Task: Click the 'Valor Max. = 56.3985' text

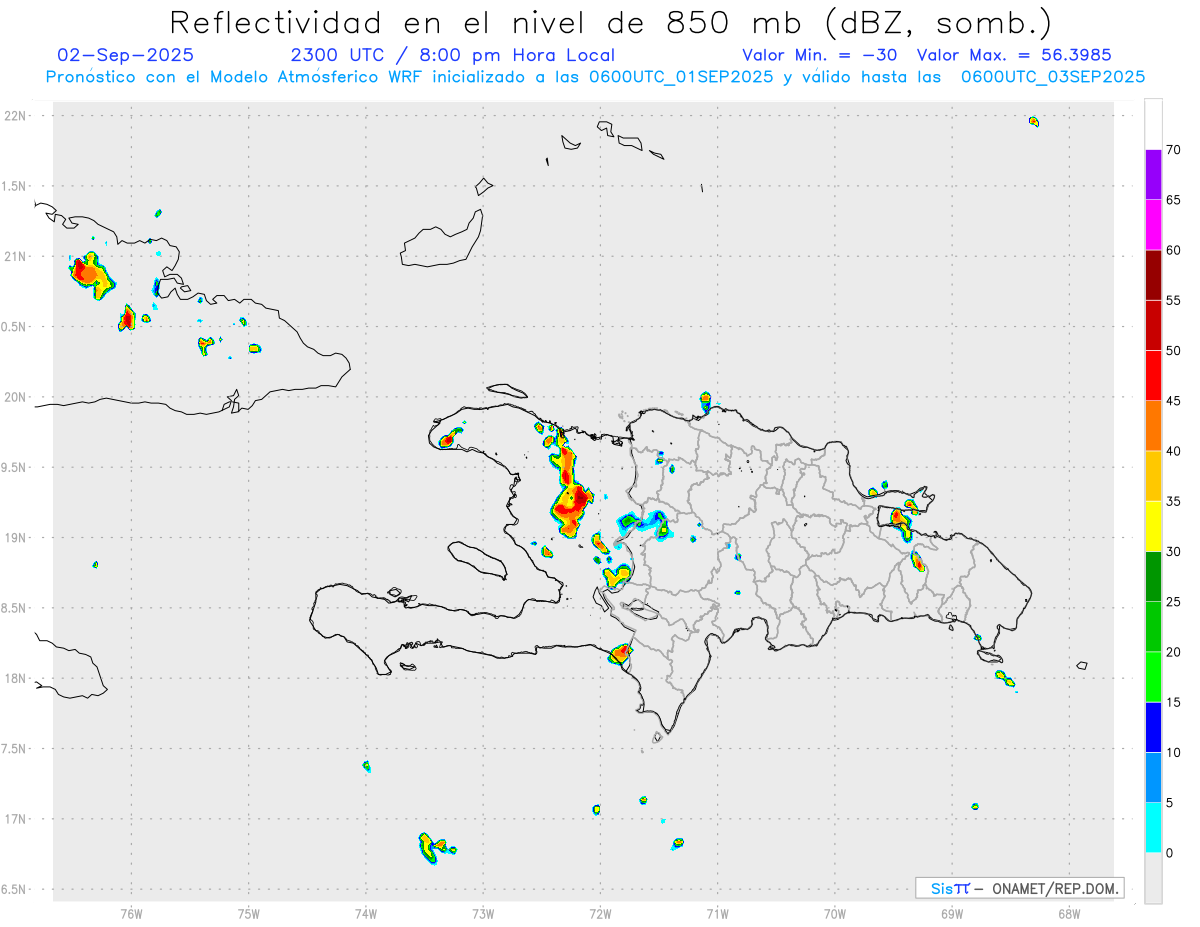Action: tap(1014, 55)
